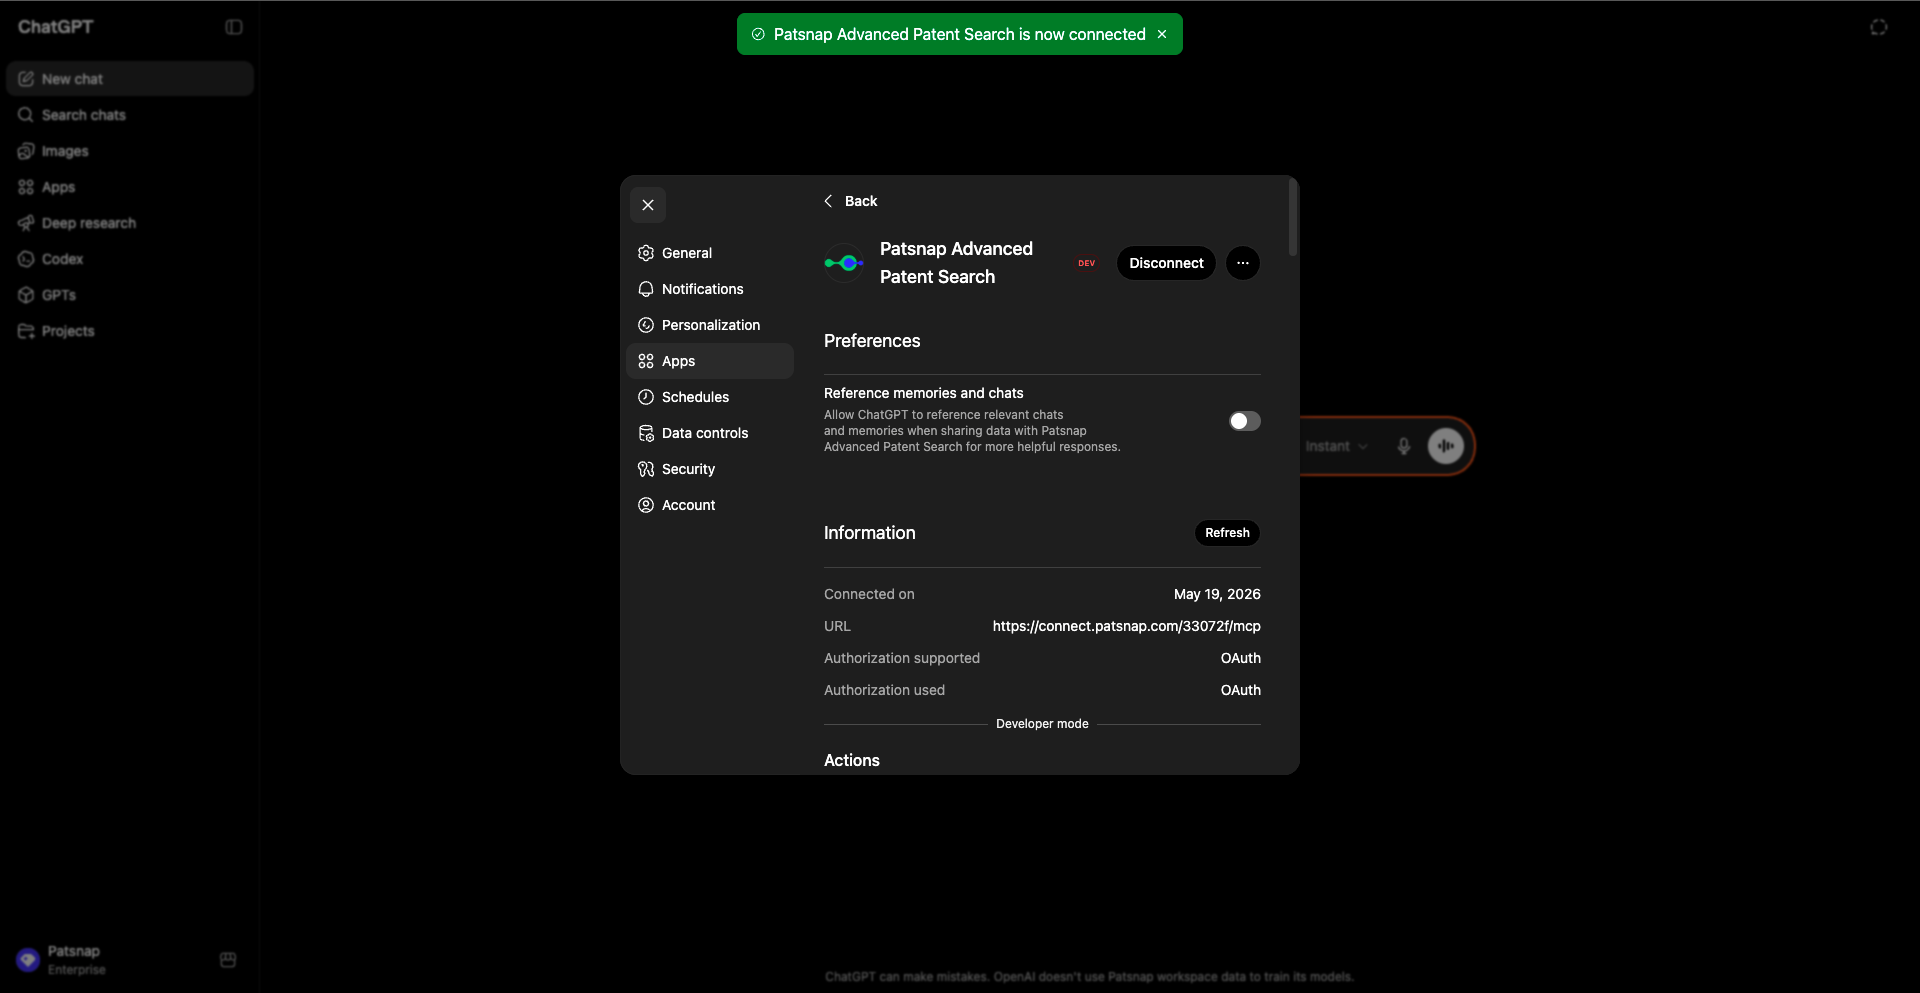The height and width of the screenshot is (993, 1920).
Task: Open Images in the sidebar
Action: [x=130, y=151]
